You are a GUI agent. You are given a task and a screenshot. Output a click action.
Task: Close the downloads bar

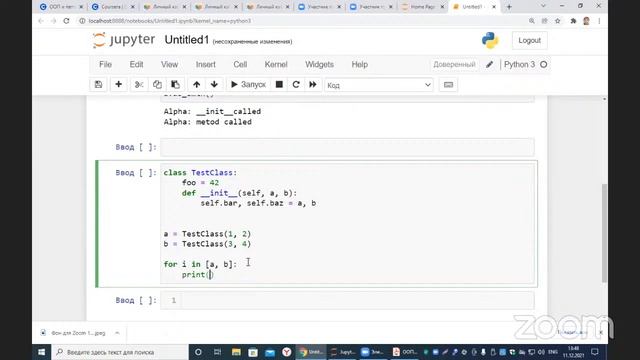(600, 333)
